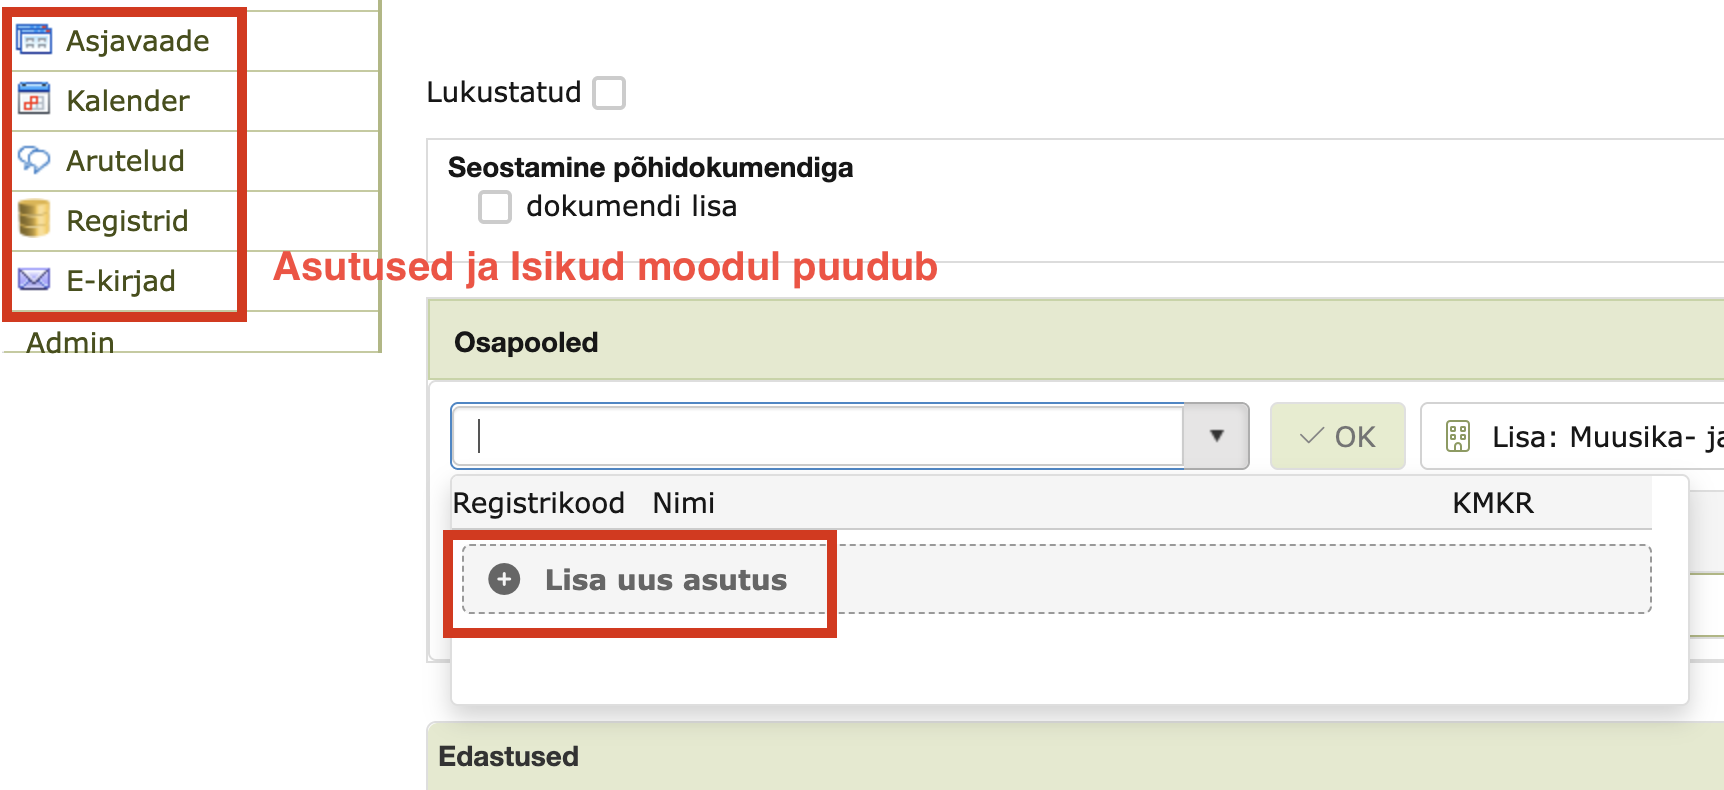Click the Kalender calendar icon
Viewport: 1724px width, 790px height.
click(34, 100)
